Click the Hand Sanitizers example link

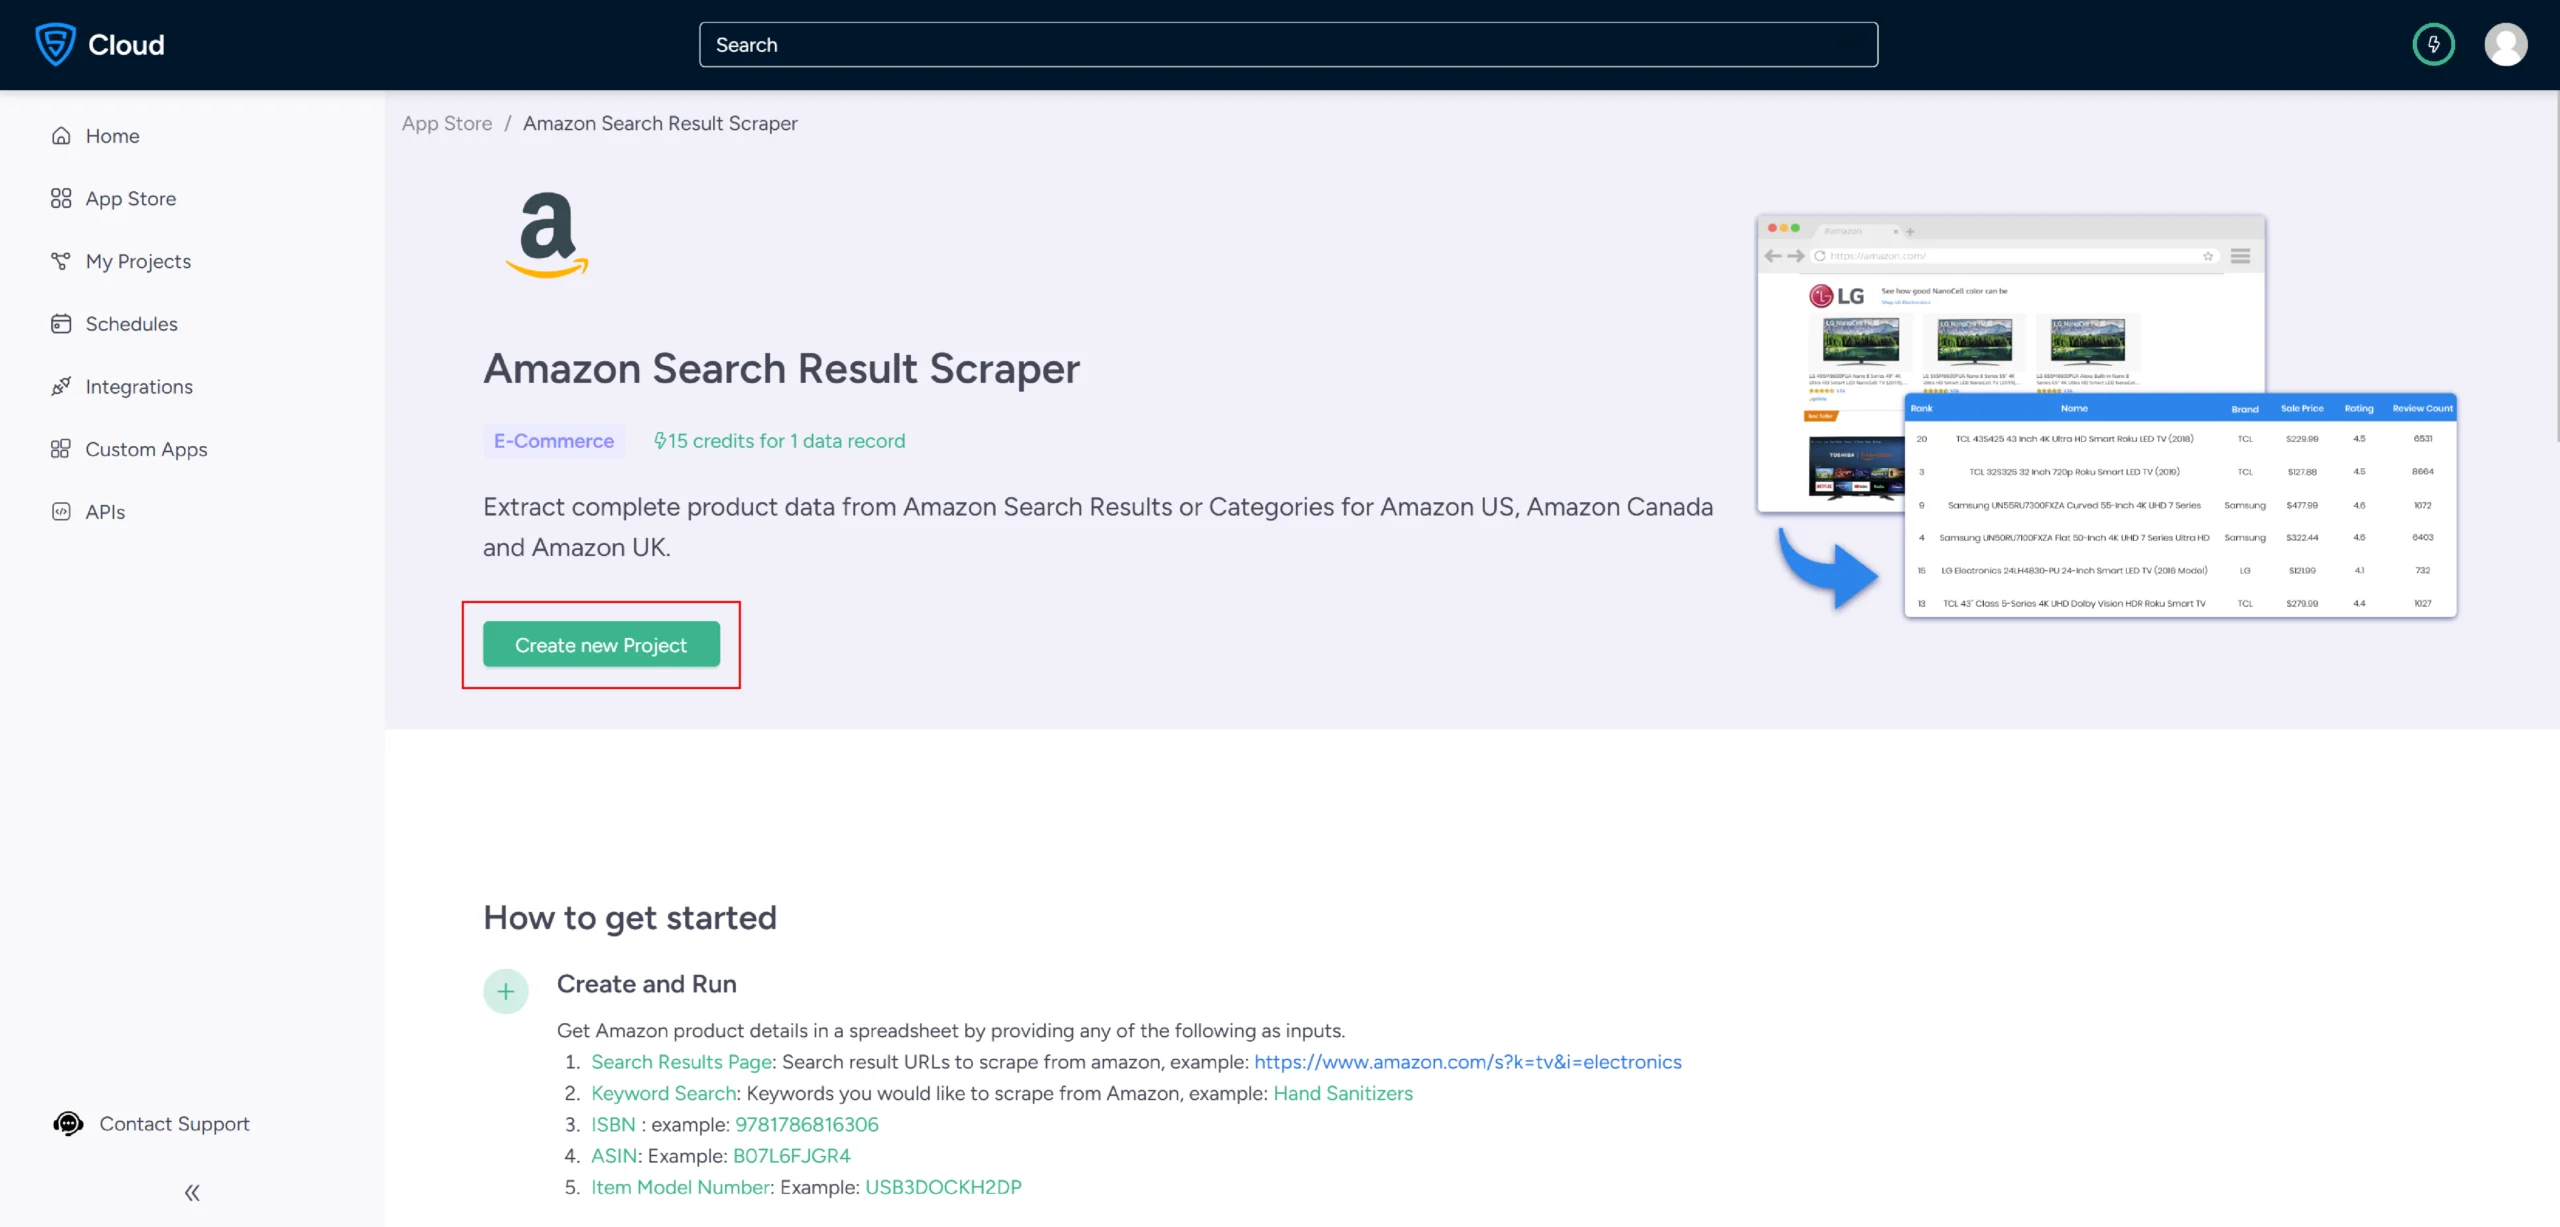tap(1343, 1093)
